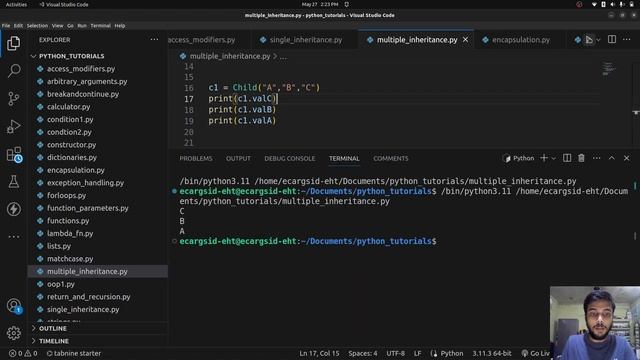
Task: Close the terminal panel
Action: click(x=627, y=158)
